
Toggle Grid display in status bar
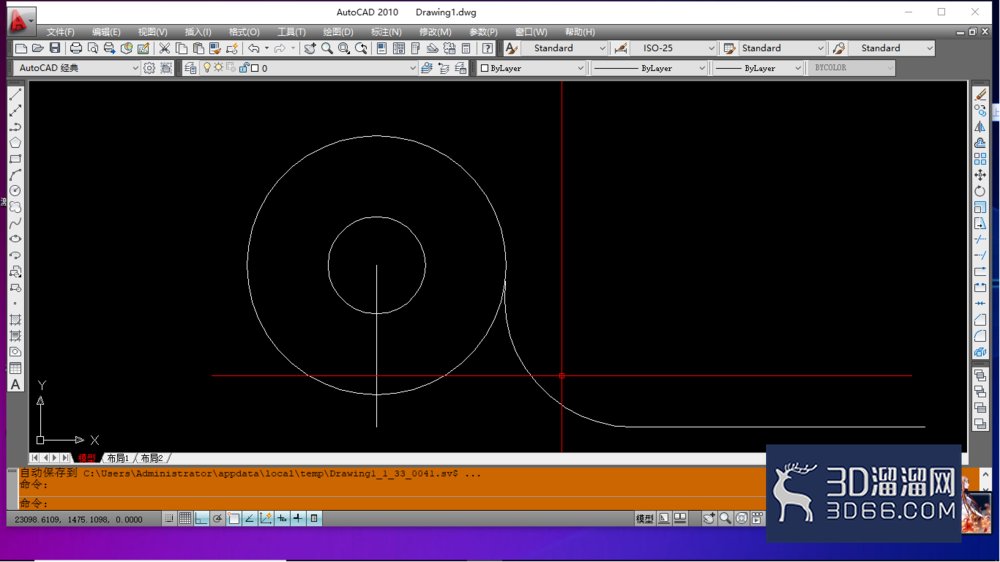coord(185,519)
